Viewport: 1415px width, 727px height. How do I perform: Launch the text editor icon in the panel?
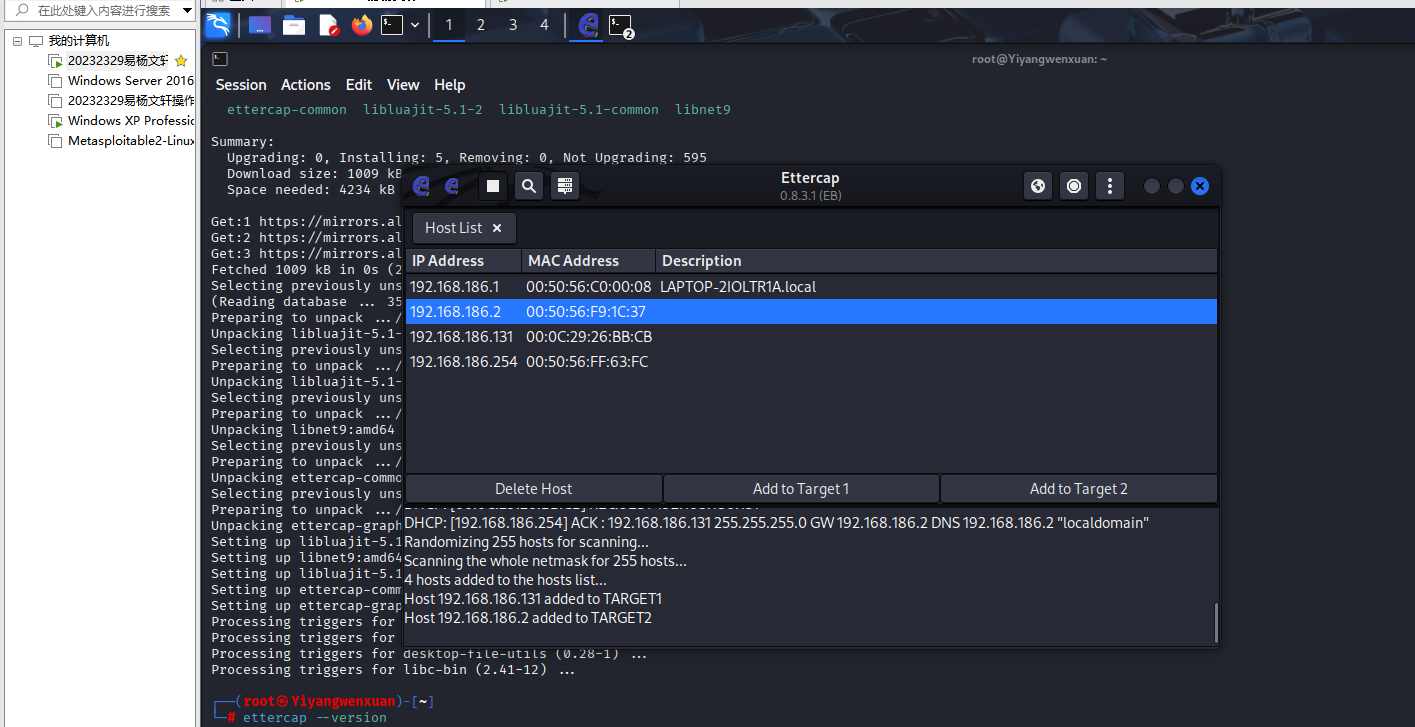[x=328, y=25]
